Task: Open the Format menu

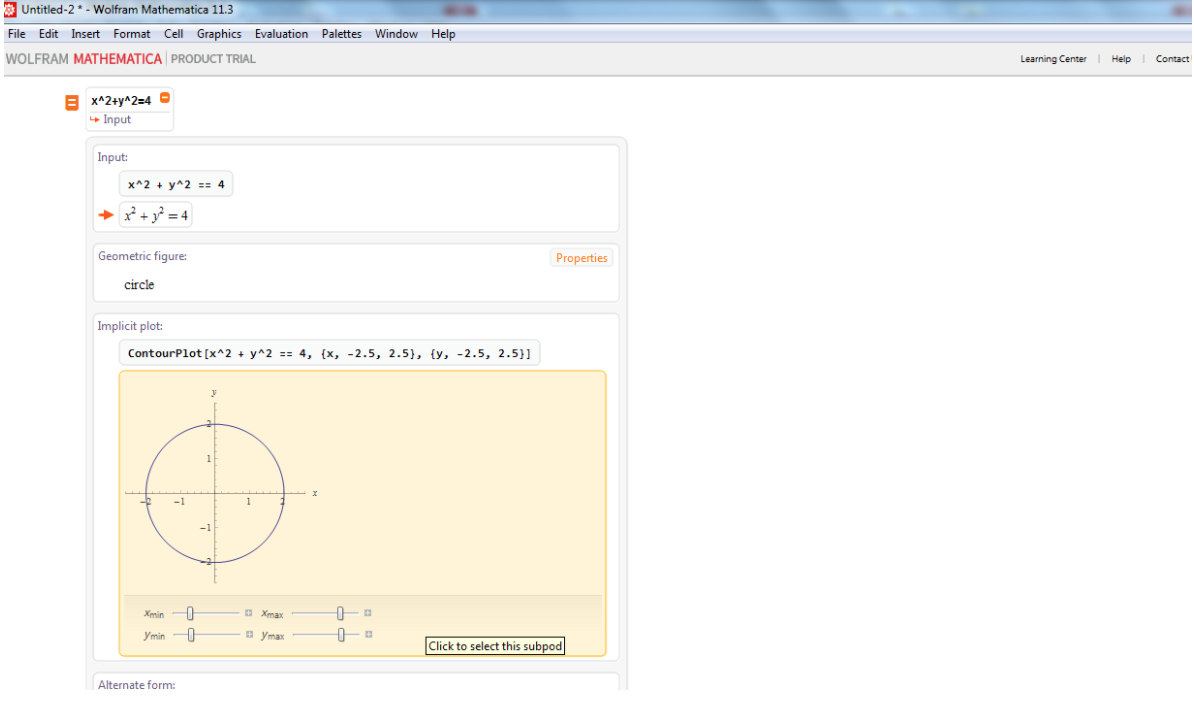Action: pos(132,34)
